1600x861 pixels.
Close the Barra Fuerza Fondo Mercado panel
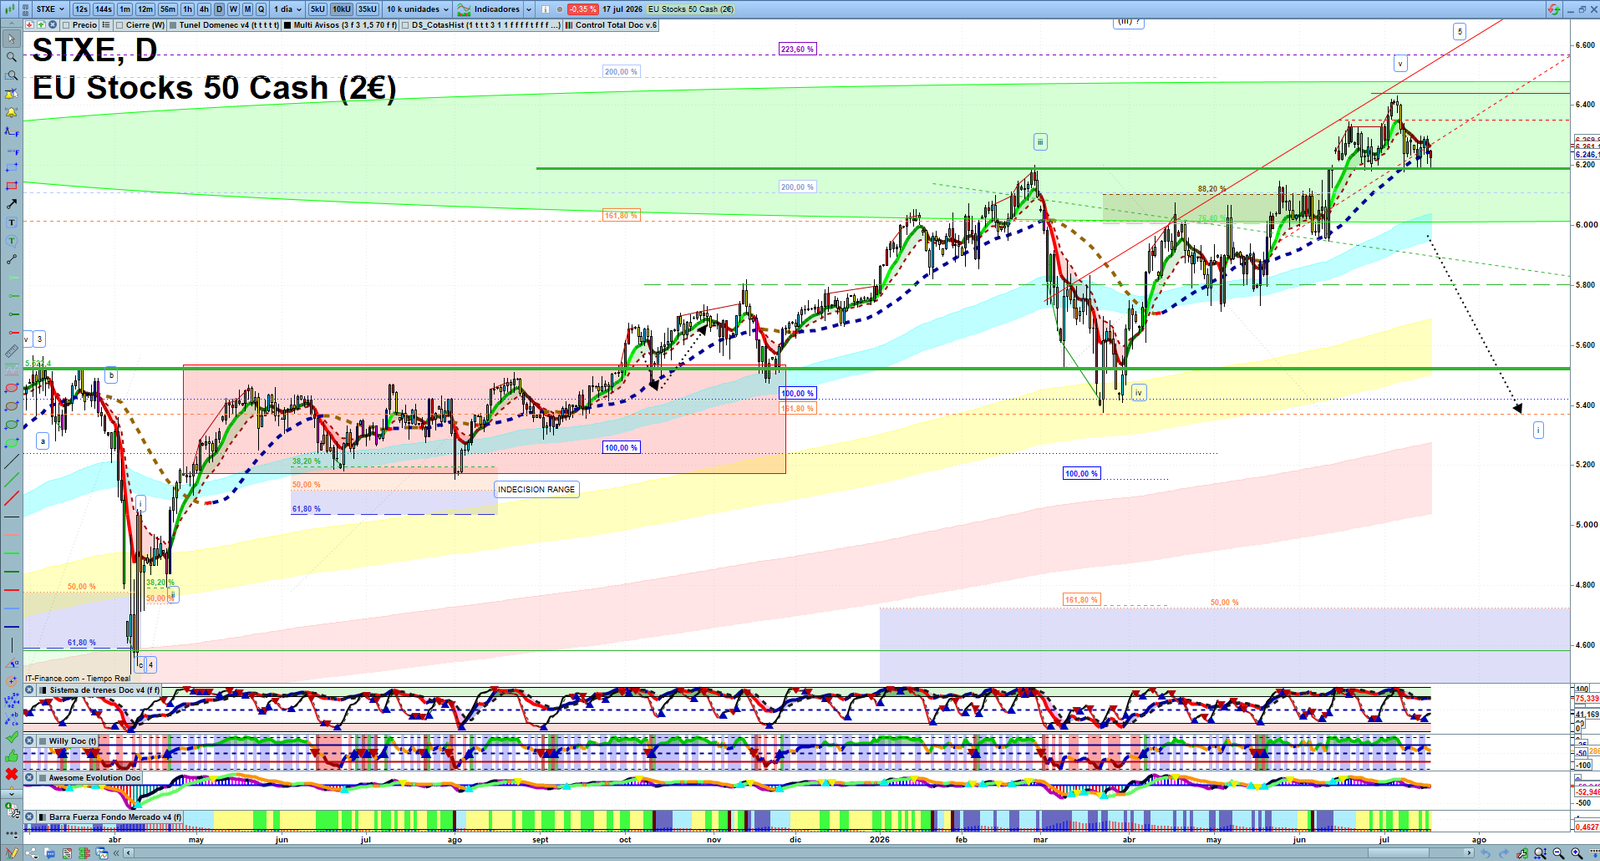coord(30,817)
